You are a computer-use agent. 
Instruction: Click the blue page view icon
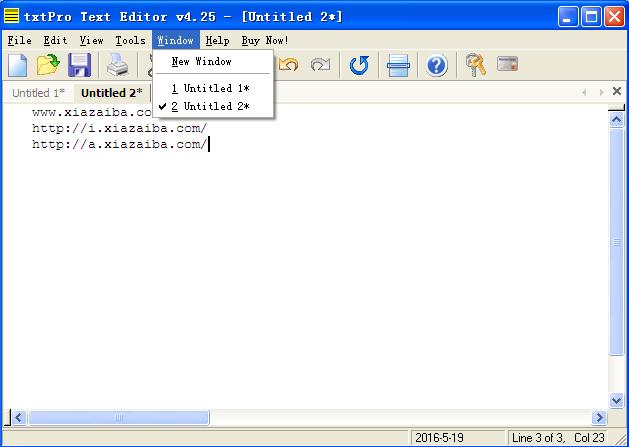(x=398, y=65)
